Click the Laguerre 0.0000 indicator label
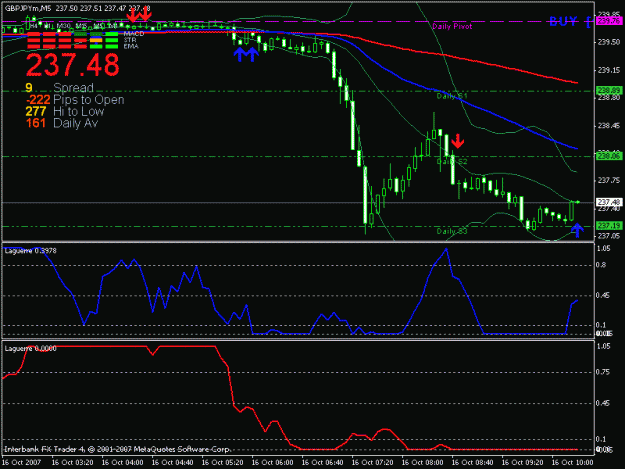The height and width of the screenshot is (469, 625). point(30,349)
